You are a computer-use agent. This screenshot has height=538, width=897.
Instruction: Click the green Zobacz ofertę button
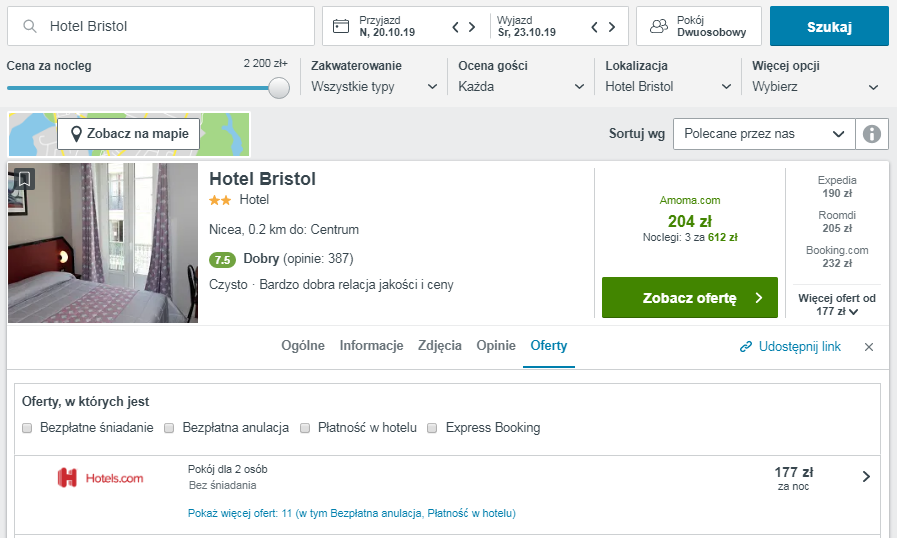pyautogui.click(x=690, y=298)
